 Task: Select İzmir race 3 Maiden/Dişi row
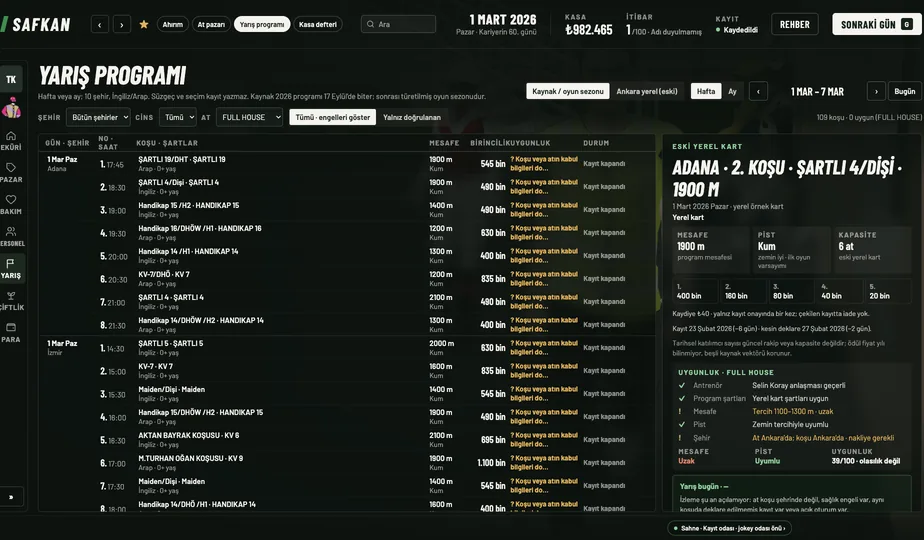pos(347,394)
